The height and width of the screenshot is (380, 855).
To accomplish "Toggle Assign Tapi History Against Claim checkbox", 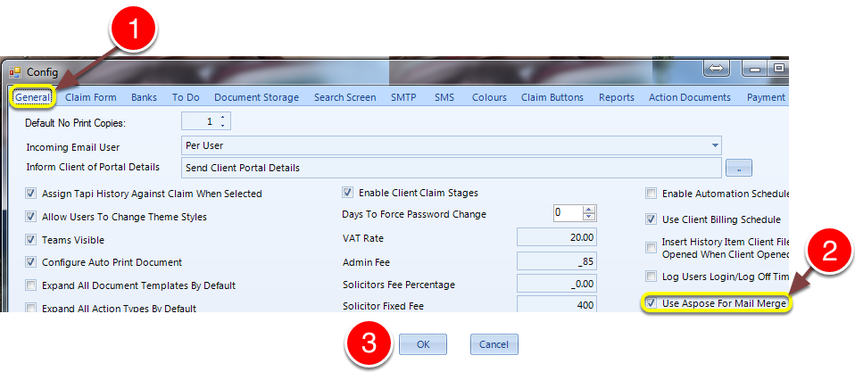I will pos(31,194).
